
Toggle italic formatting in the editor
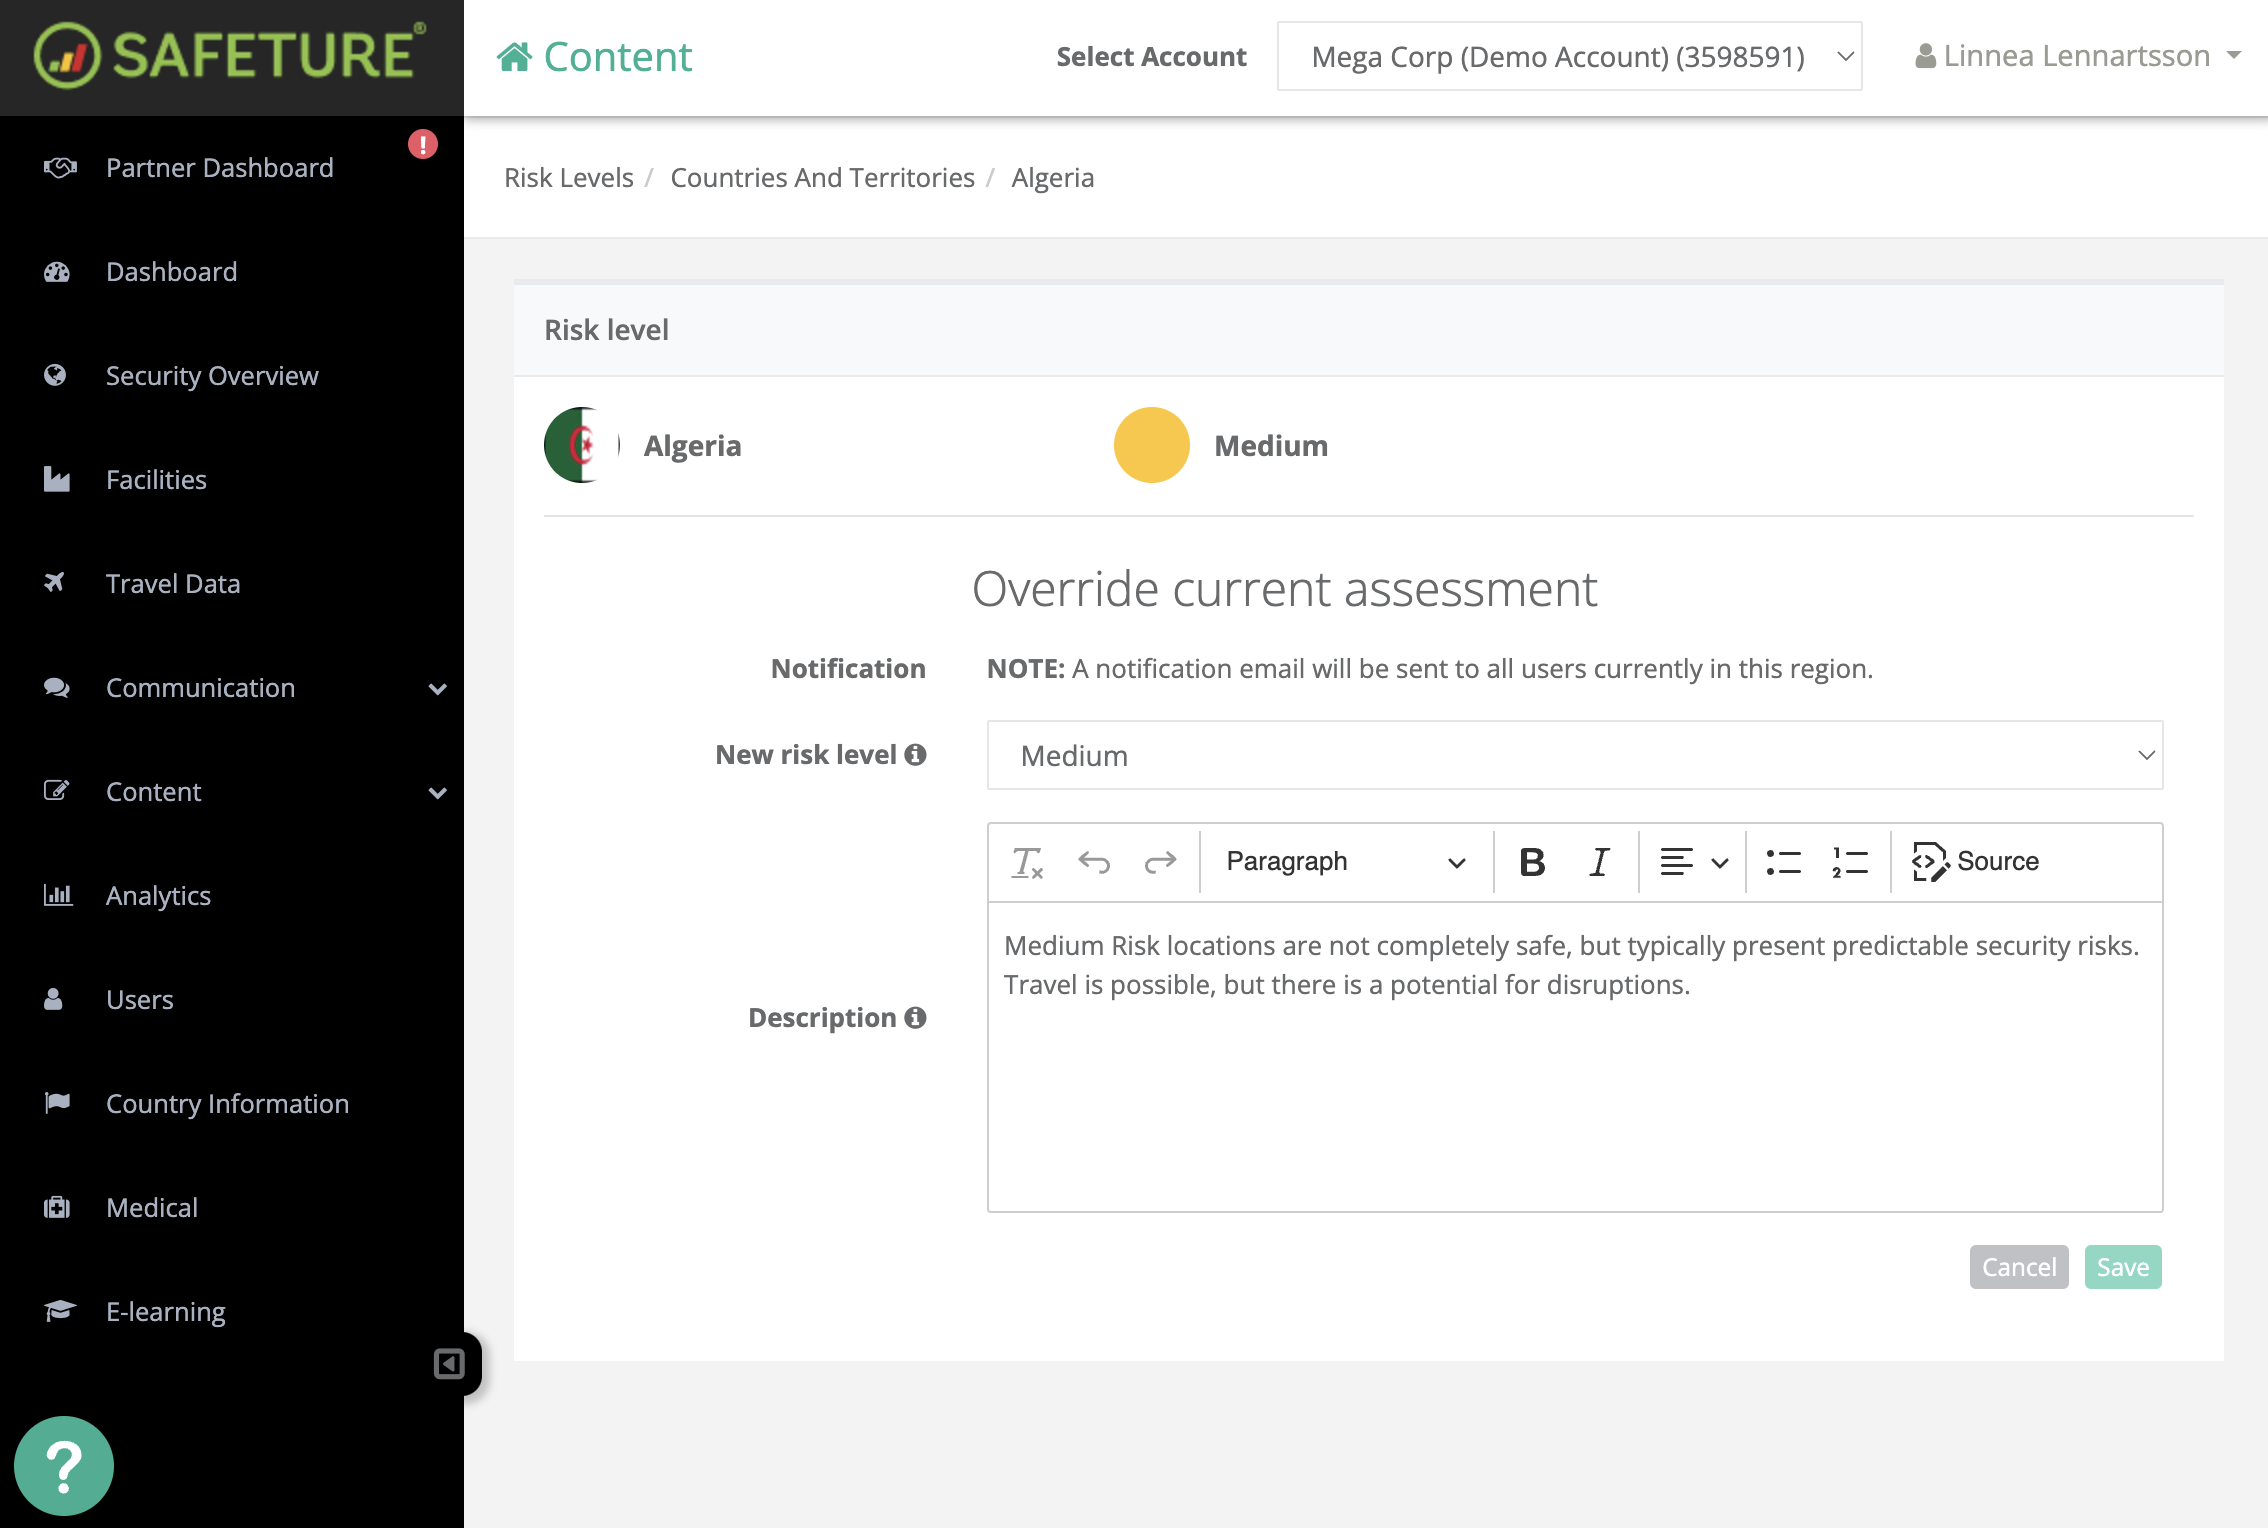pos(1599,862)
